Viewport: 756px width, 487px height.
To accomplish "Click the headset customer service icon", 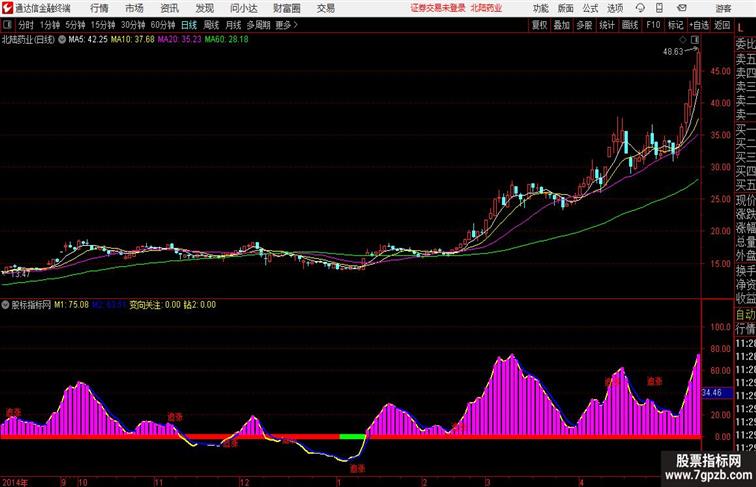I will (x=640, y=8).
